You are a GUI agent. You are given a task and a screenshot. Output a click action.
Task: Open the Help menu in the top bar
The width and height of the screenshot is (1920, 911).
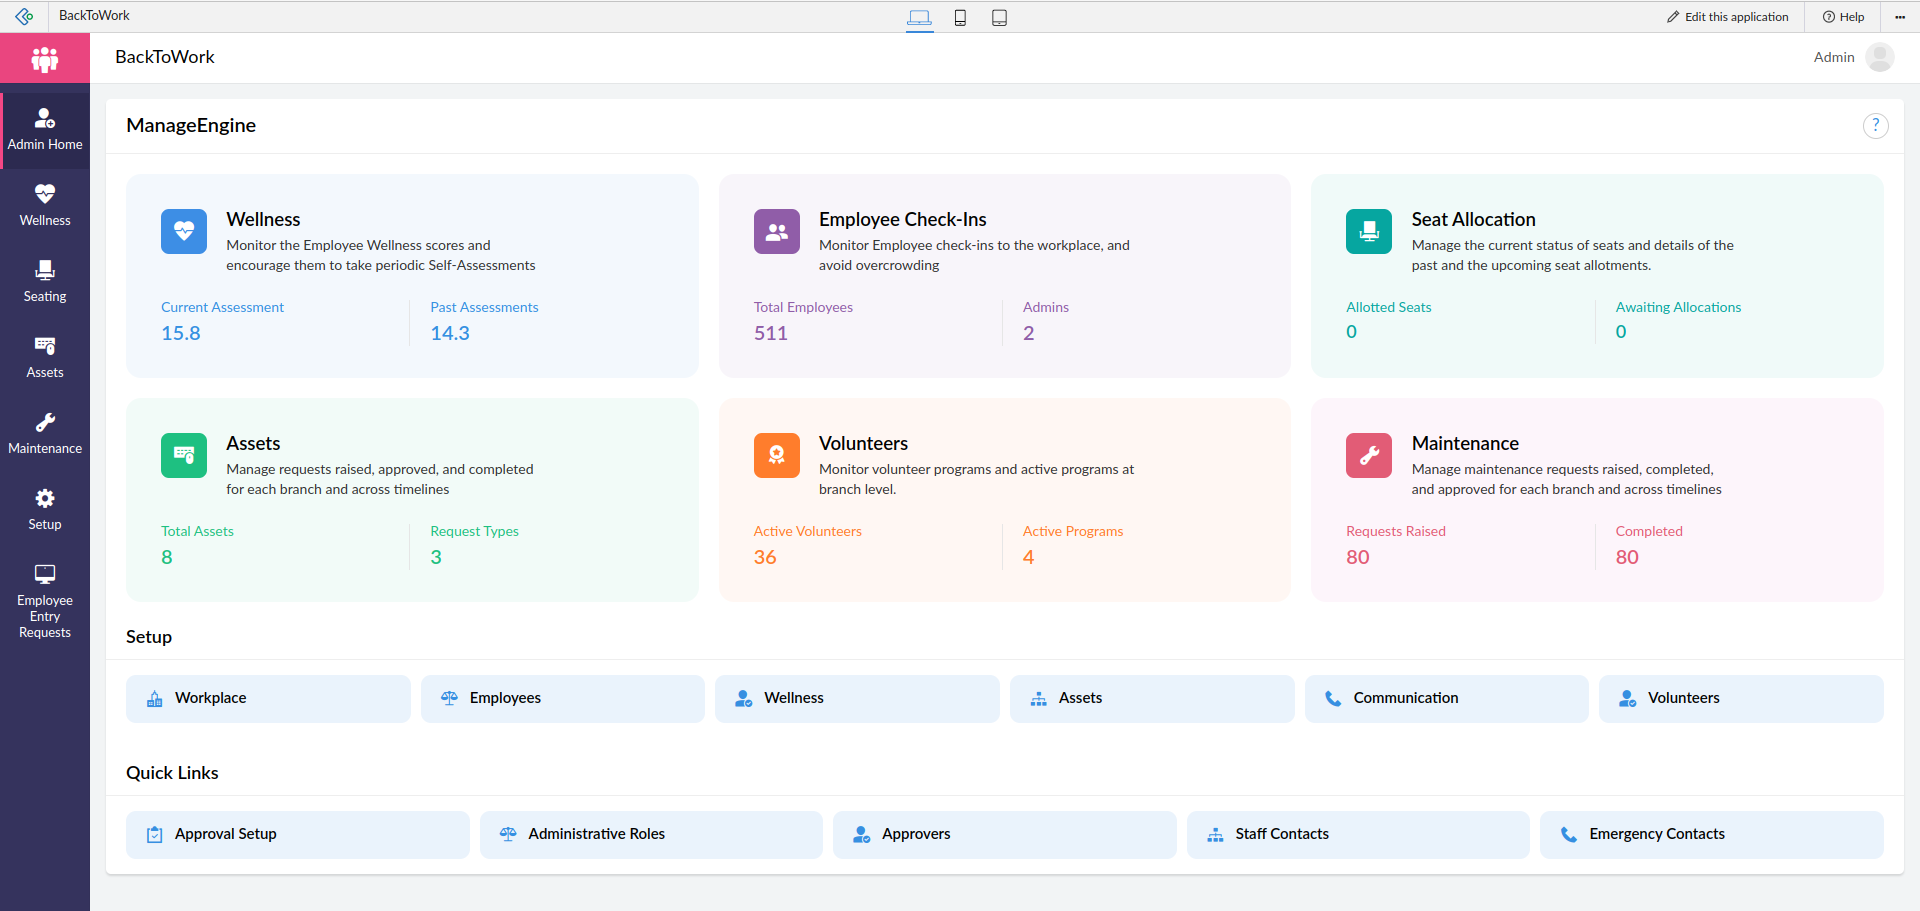pyautogui.click(x=1843, y=16)
